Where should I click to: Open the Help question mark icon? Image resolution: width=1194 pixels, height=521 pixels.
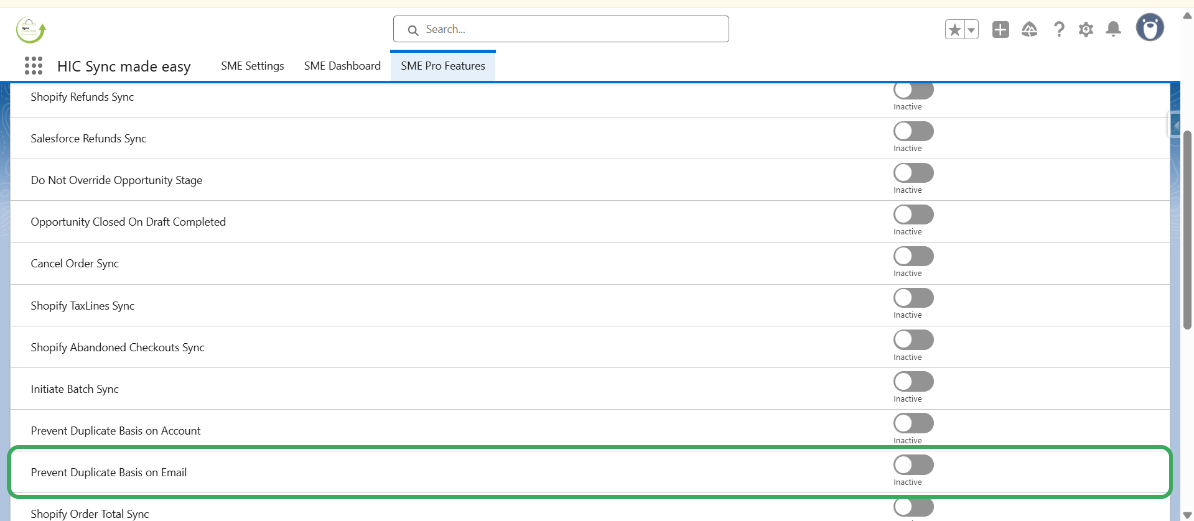tap(1059, 30)
